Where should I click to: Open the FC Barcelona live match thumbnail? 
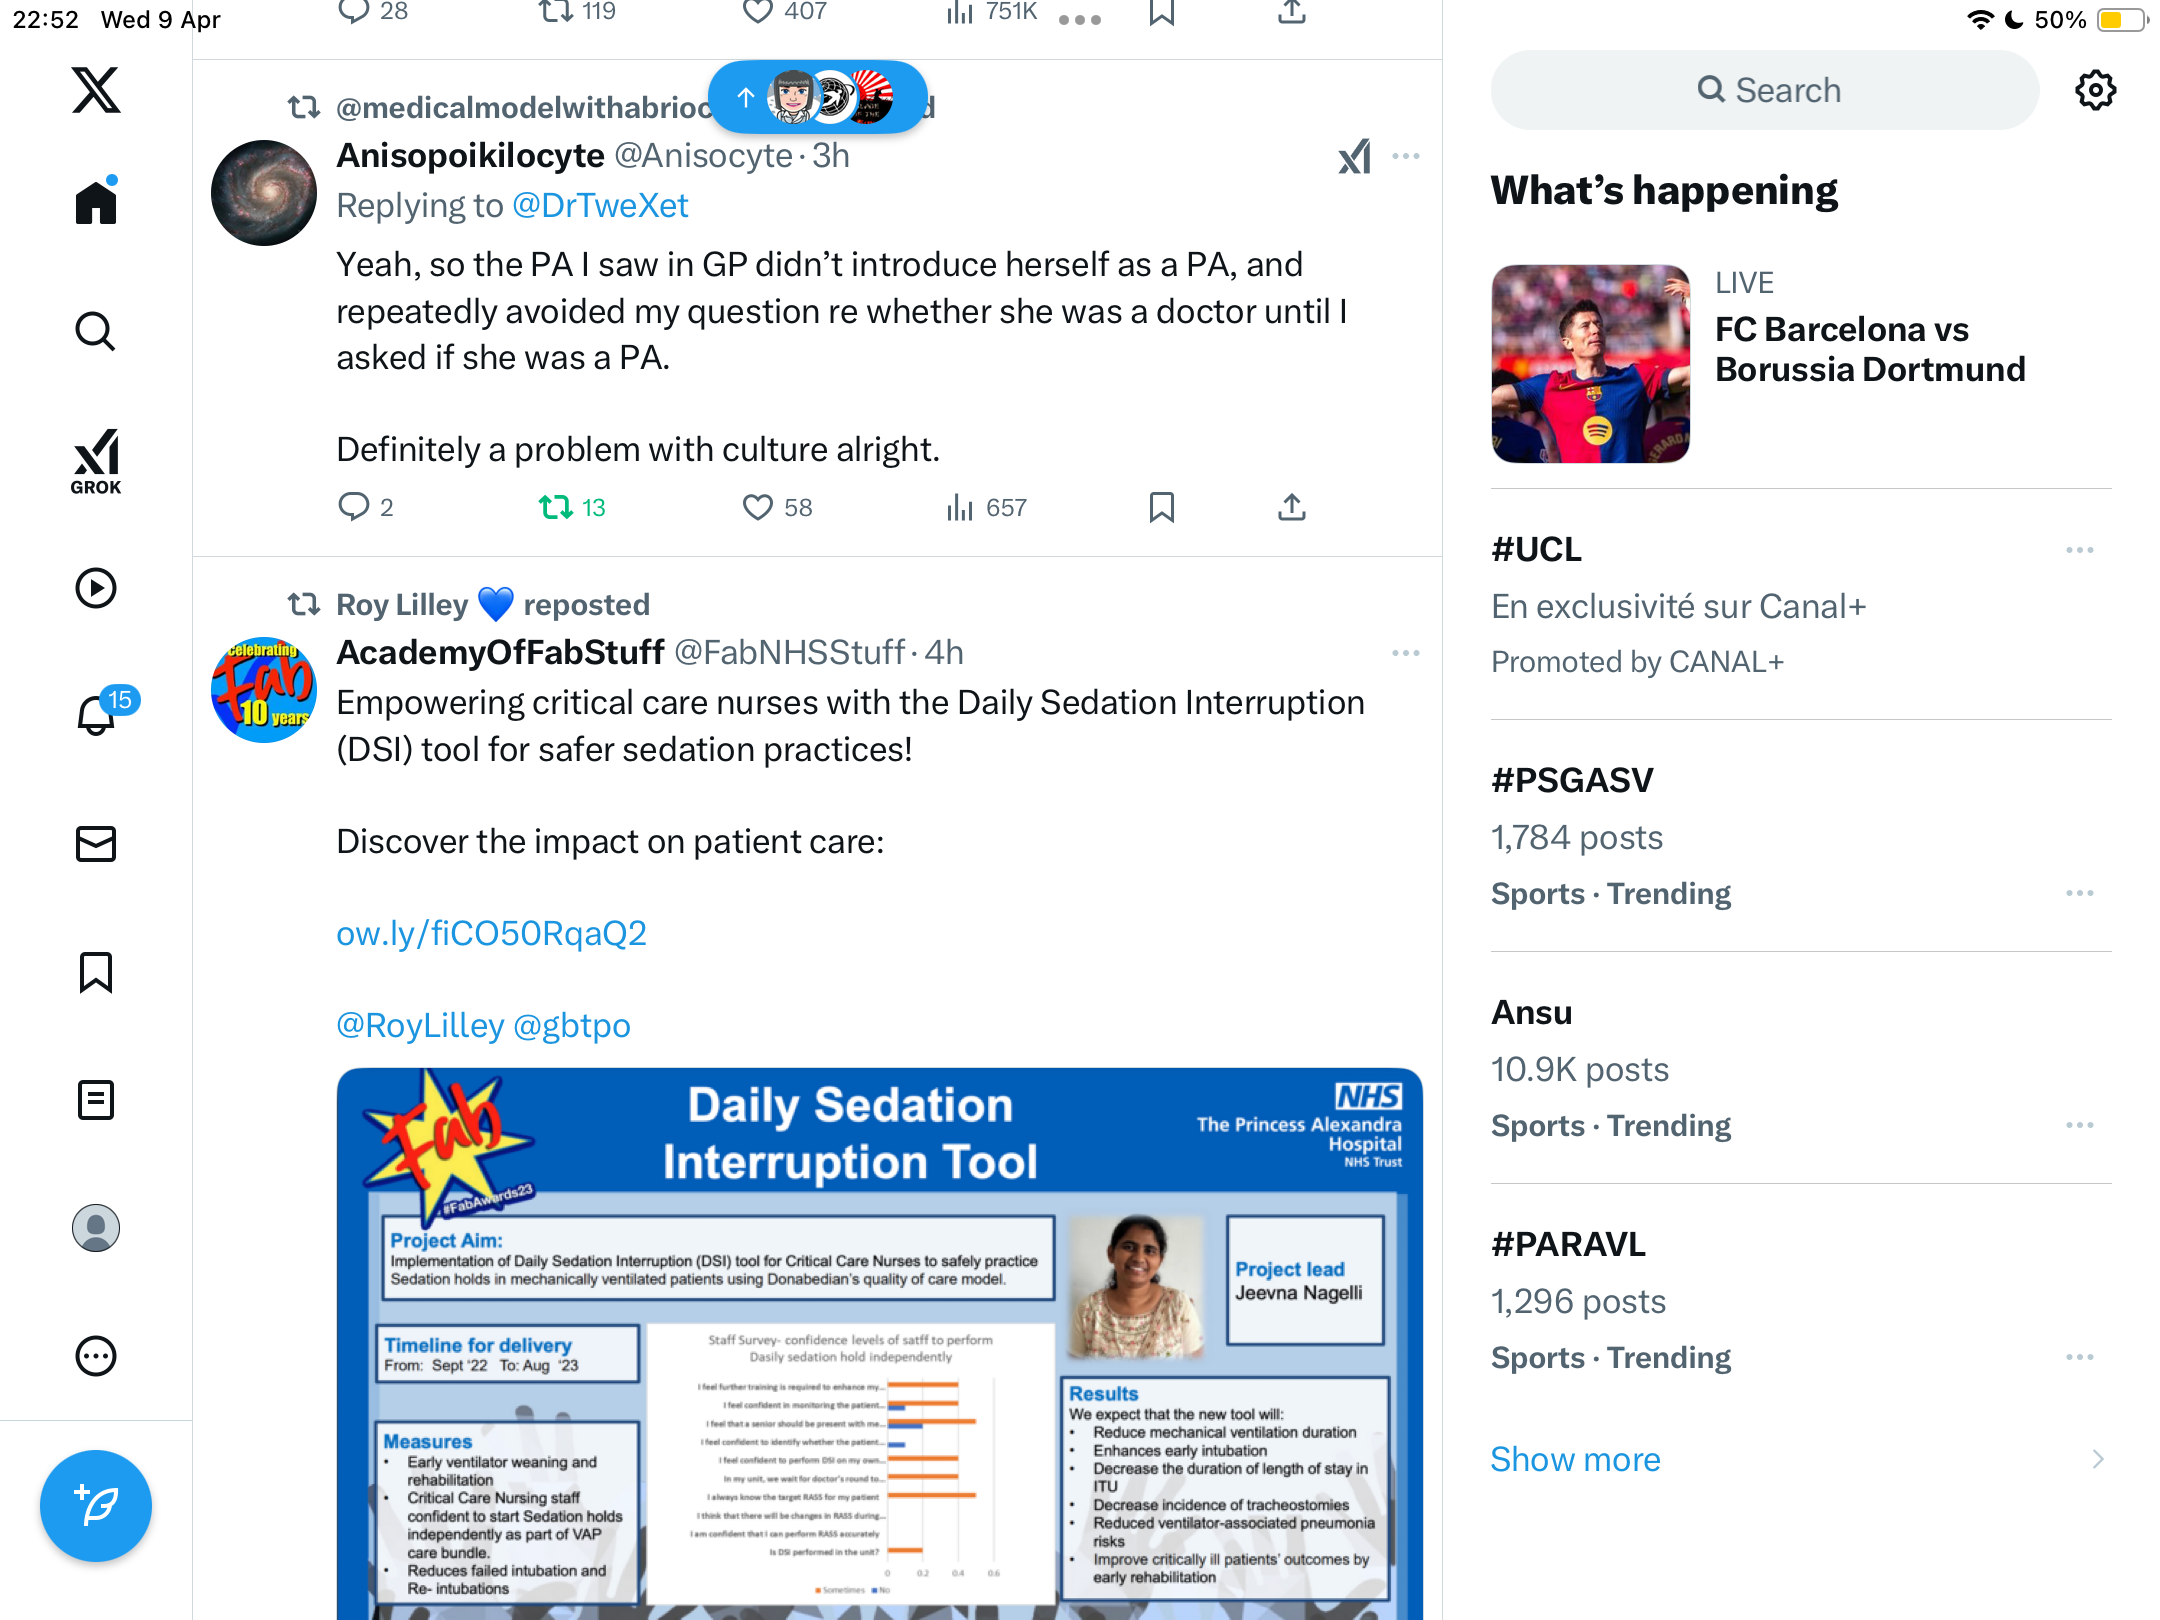click(x=1590, y=363)
